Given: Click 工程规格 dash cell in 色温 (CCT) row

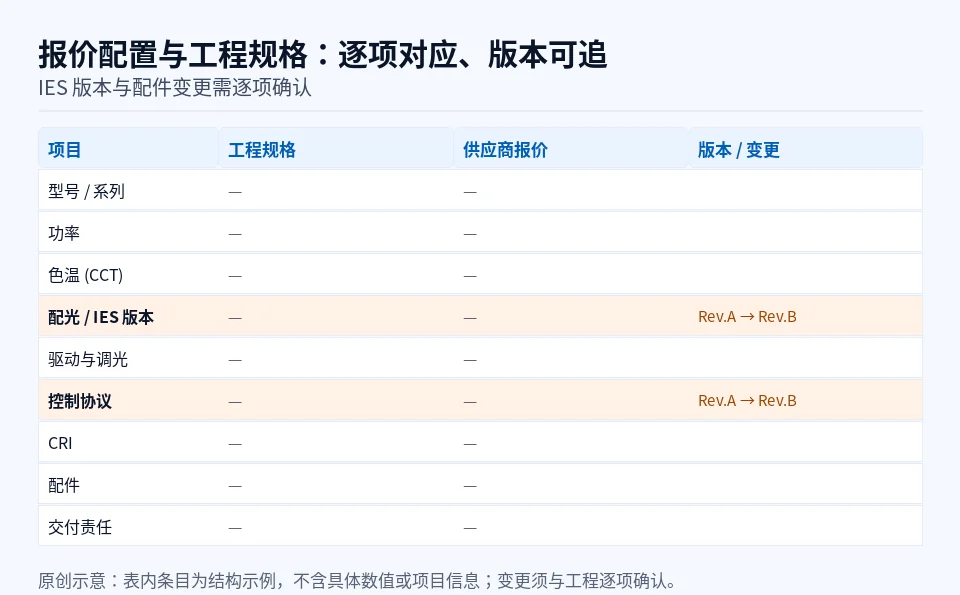Looking at the screenshot, I should [x=235, y=276].
